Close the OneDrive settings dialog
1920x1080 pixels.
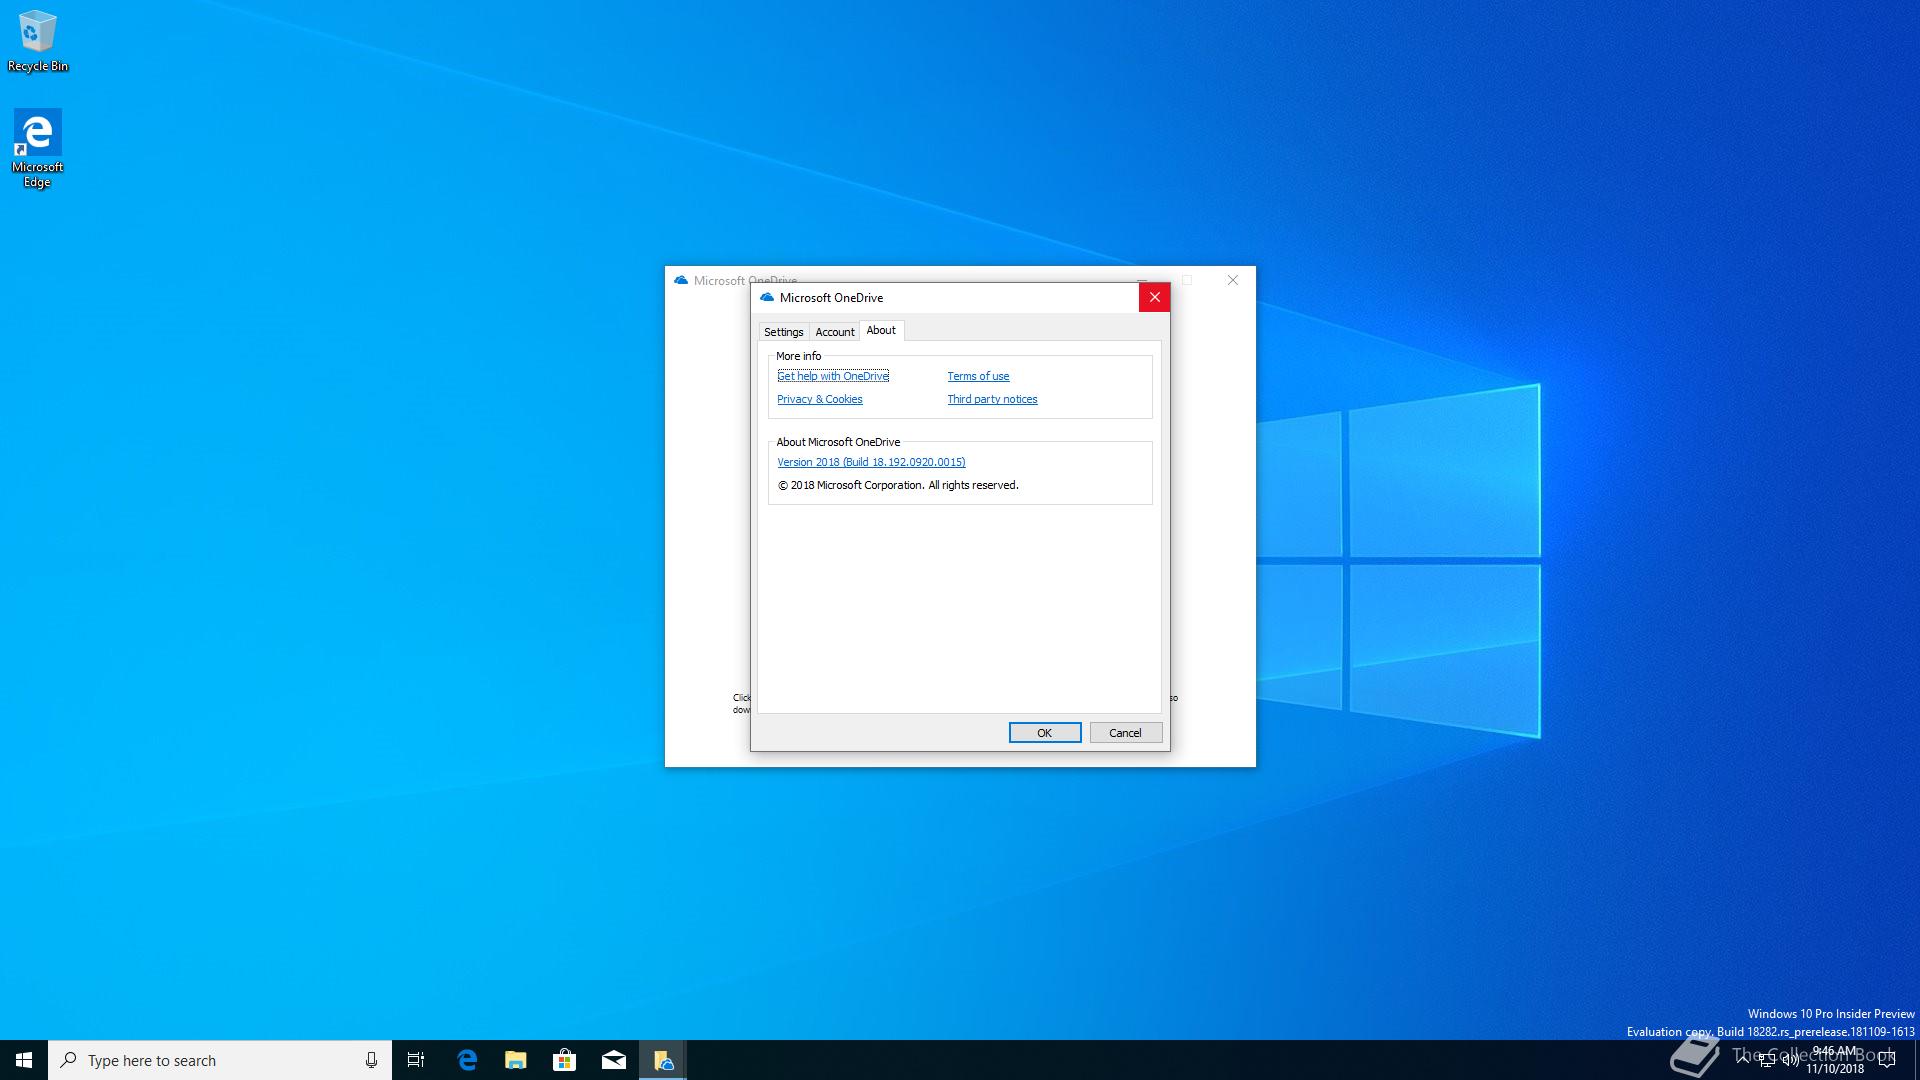click(x=1154, y=297)
